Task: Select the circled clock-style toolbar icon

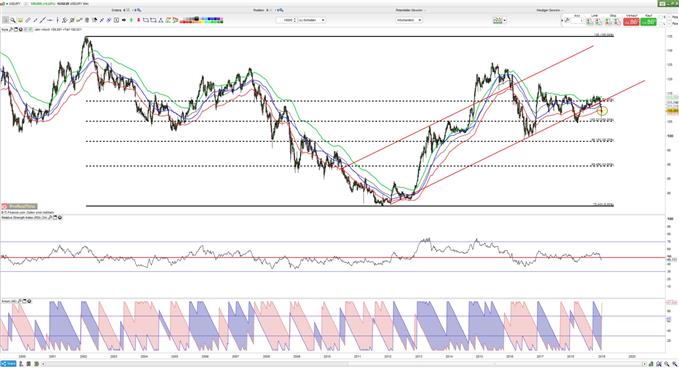Action: click(116, 20)
